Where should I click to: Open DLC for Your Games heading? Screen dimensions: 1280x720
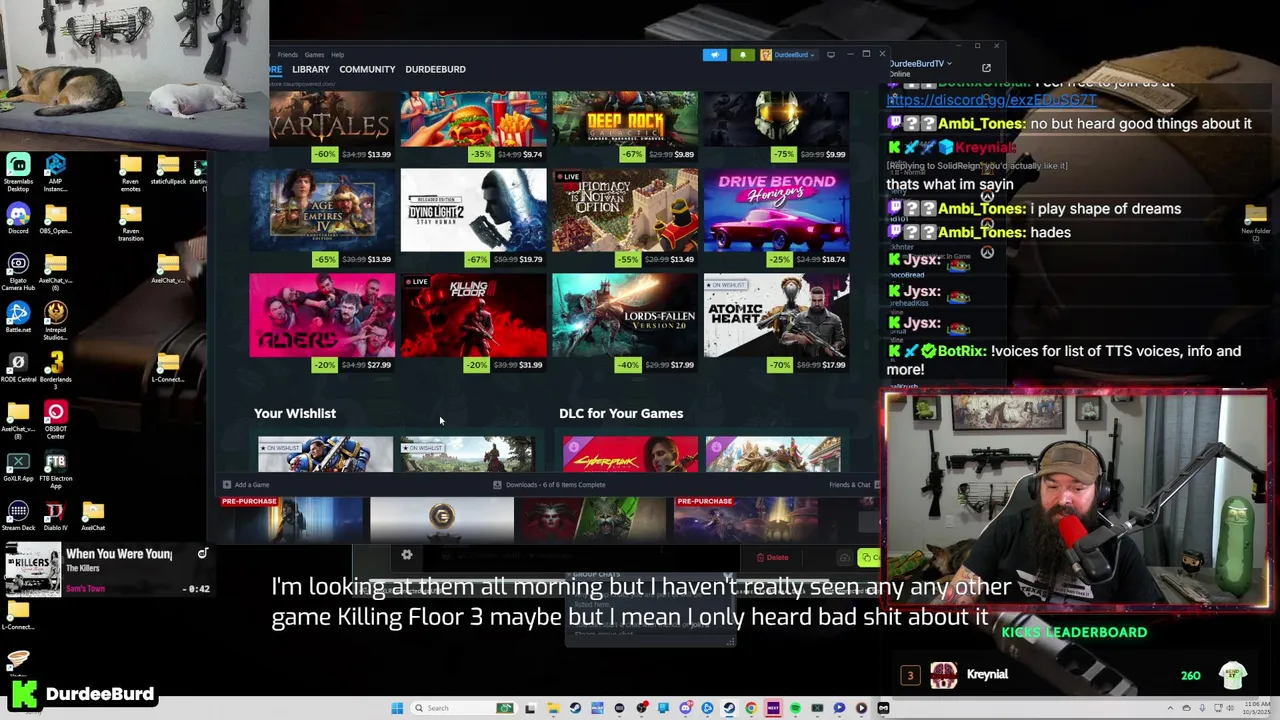(621, 413)
